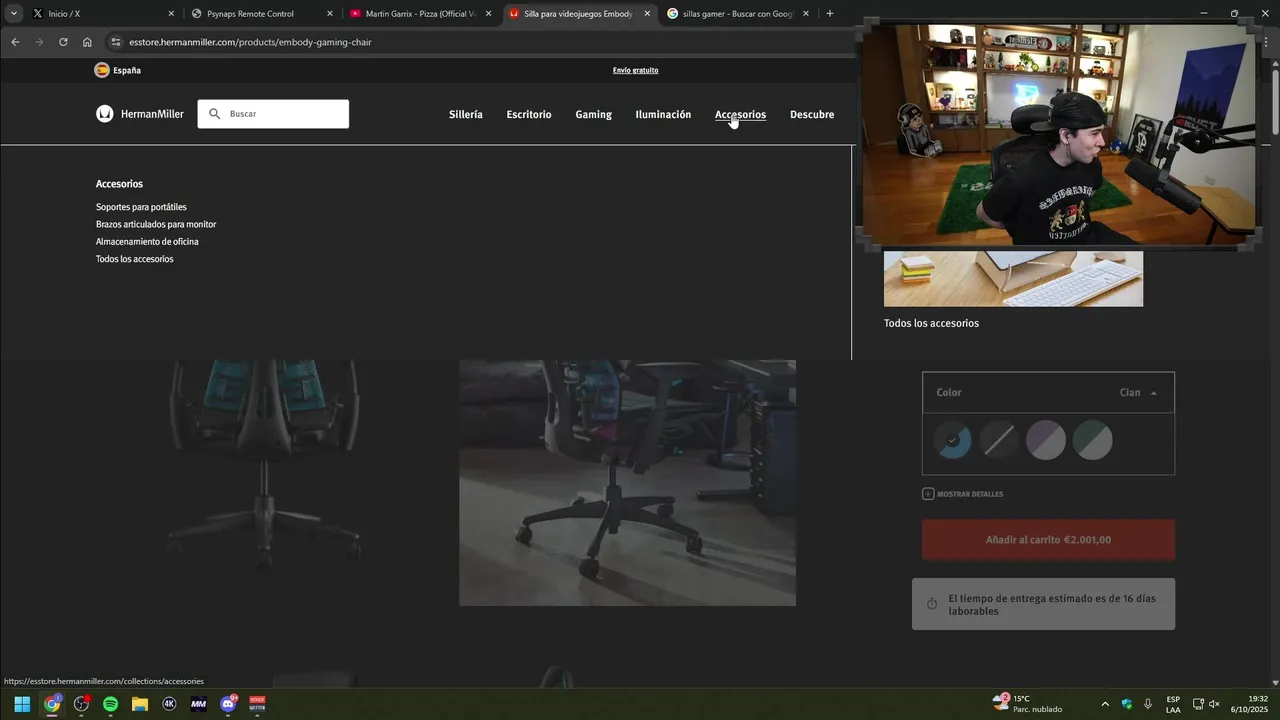Select the purple-grey color swatch
This screenshot has width=1280, height=720.
click(1046, 440)
